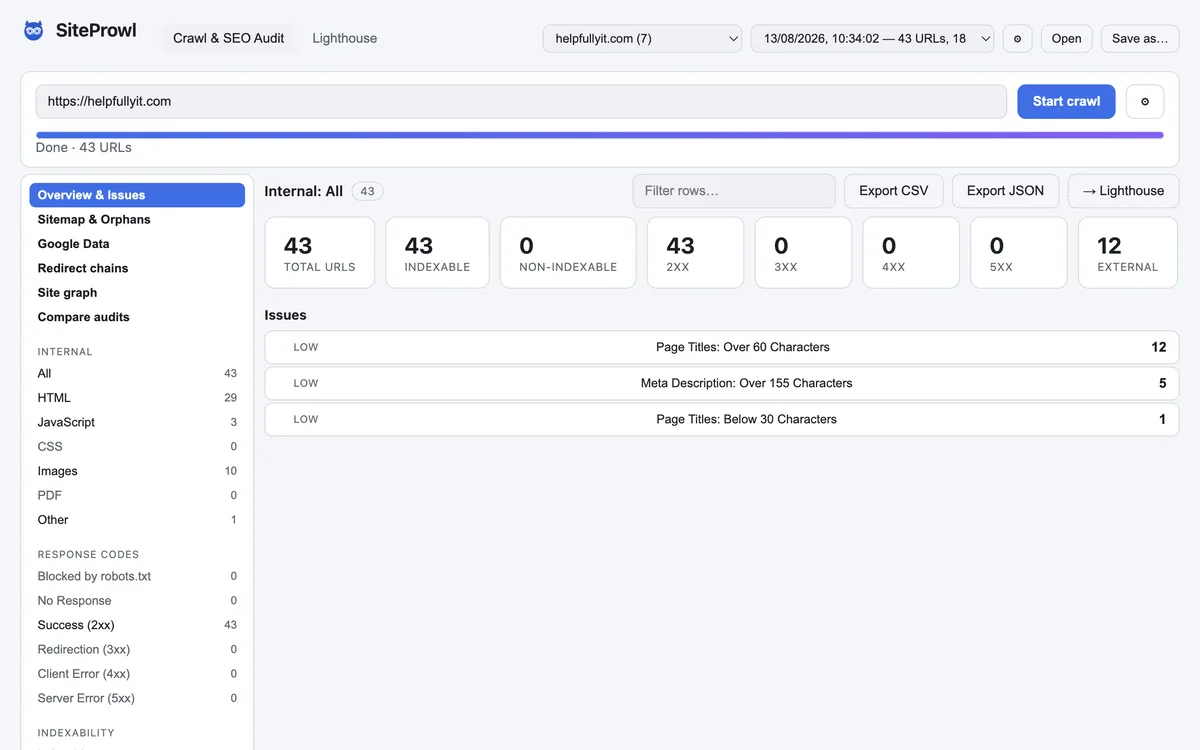Select No Response filter

(137, 601)
